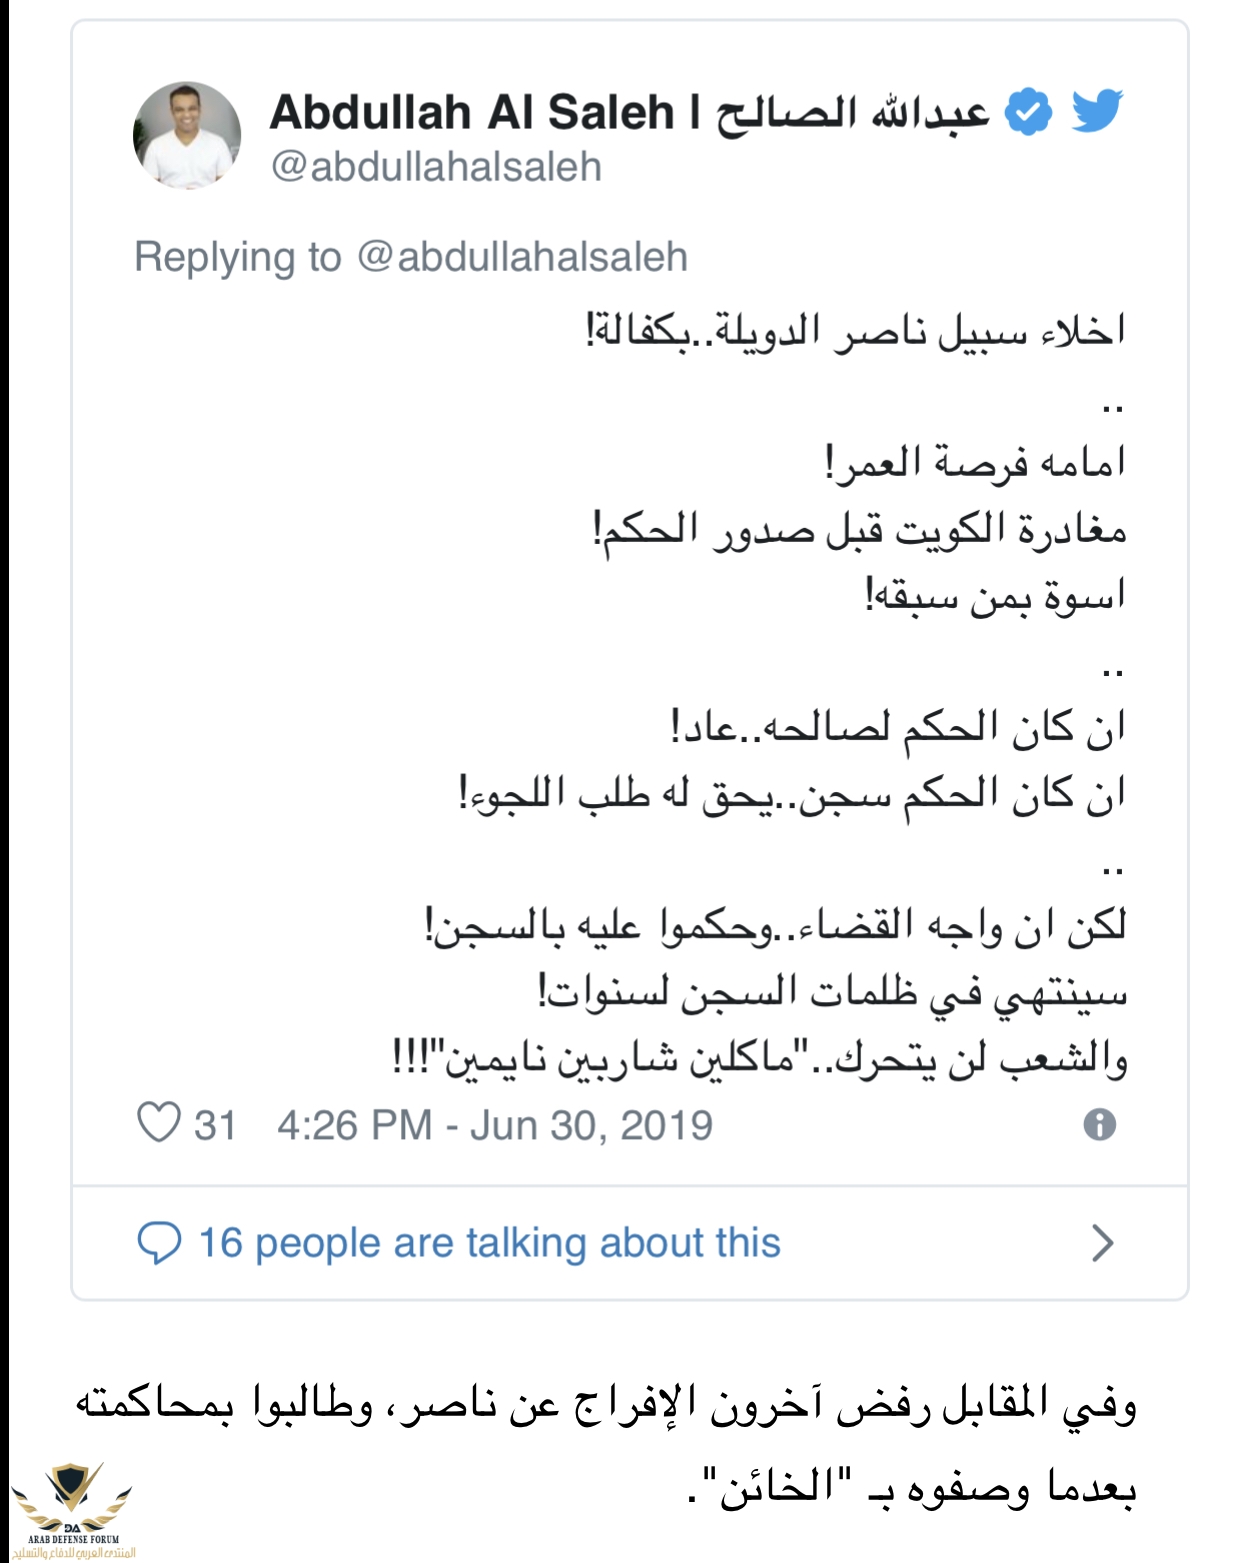The image size is (1242, 1563).
Task: Open Abdullah Al Saleh's profile picture
Action: [187, 136]
